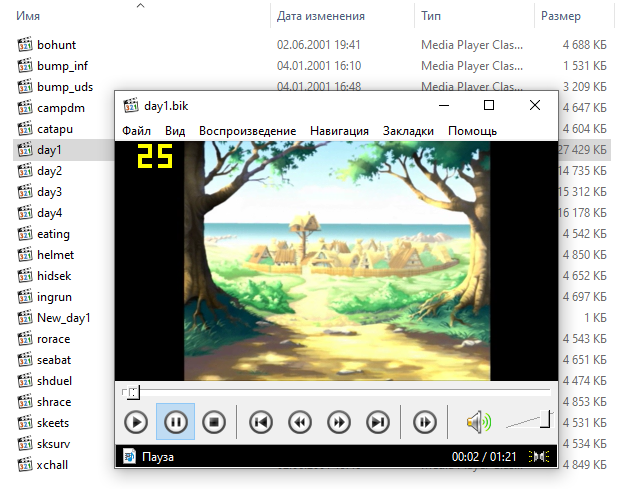The width and height of the screenshot is (621, 489).
Task: Click the stereo audio indicator in status bar
Action: point(539,457)
